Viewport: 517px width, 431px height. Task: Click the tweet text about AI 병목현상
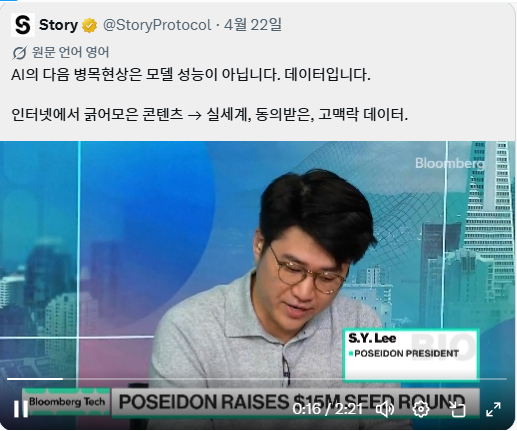(x=191, y=75)
